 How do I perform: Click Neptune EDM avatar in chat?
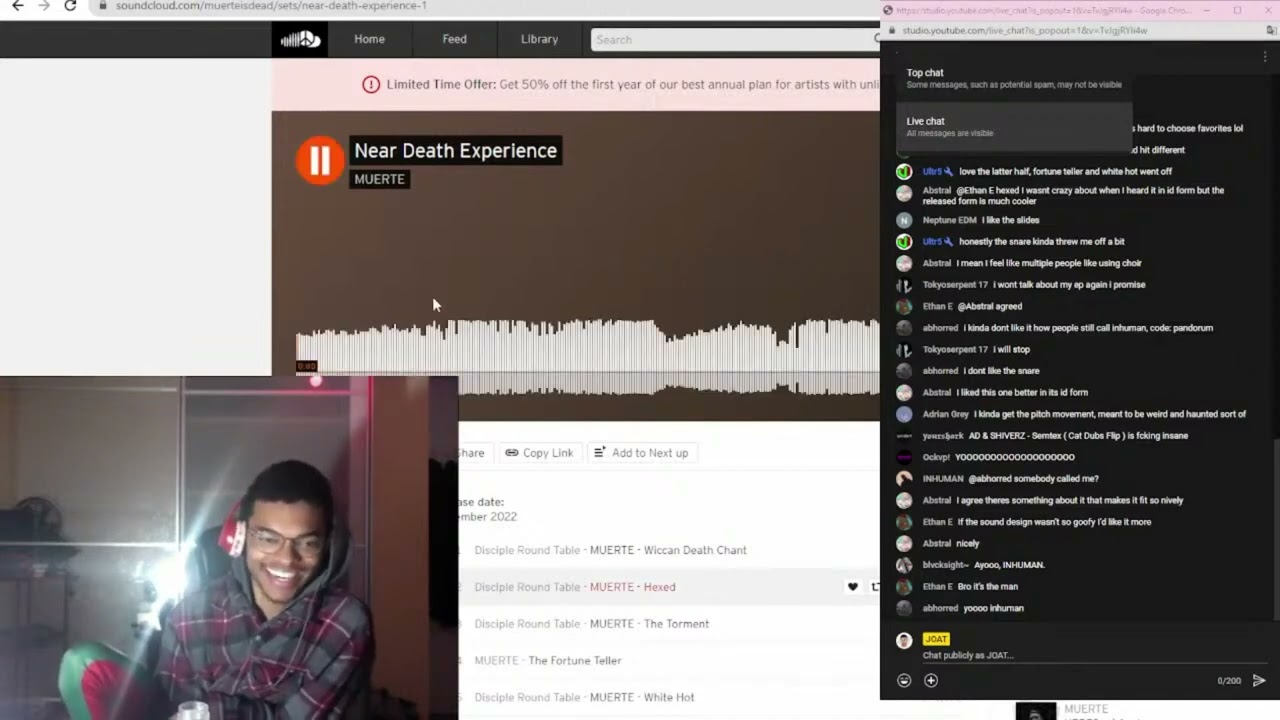coord(904,220)
